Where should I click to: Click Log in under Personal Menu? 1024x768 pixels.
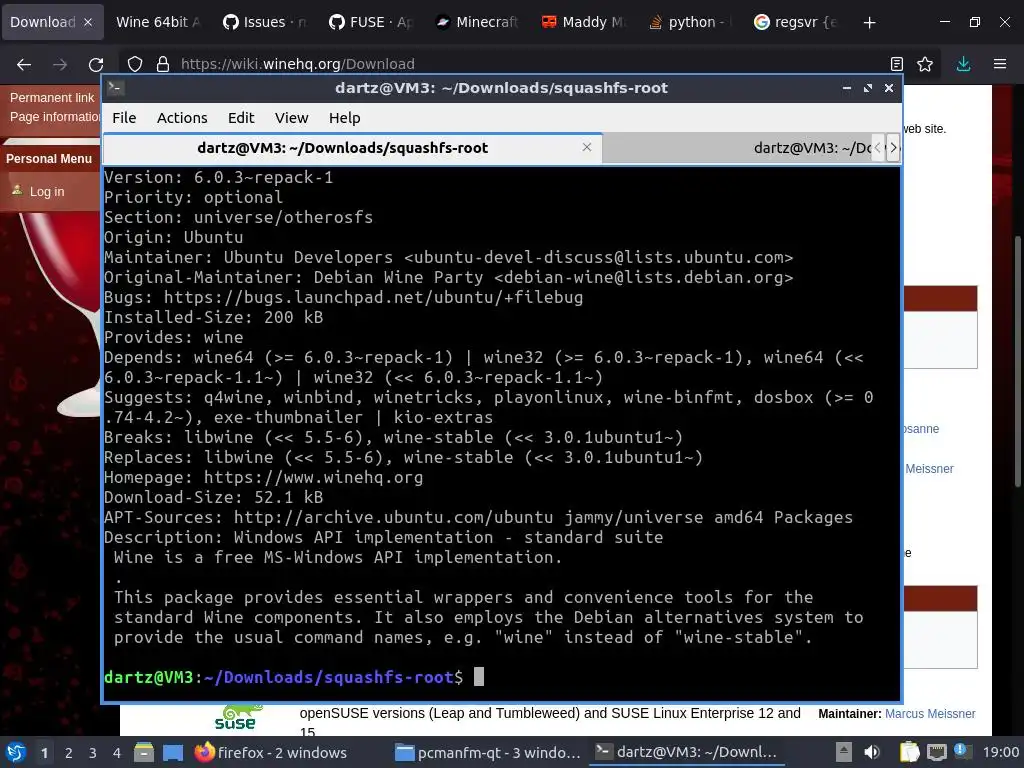coord(47,191)
